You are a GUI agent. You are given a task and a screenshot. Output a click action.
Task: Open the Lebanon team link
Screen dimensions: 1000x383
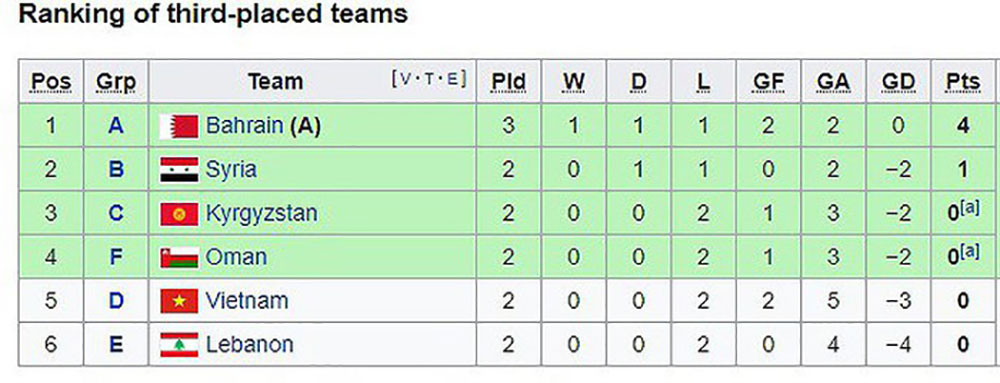249,344
